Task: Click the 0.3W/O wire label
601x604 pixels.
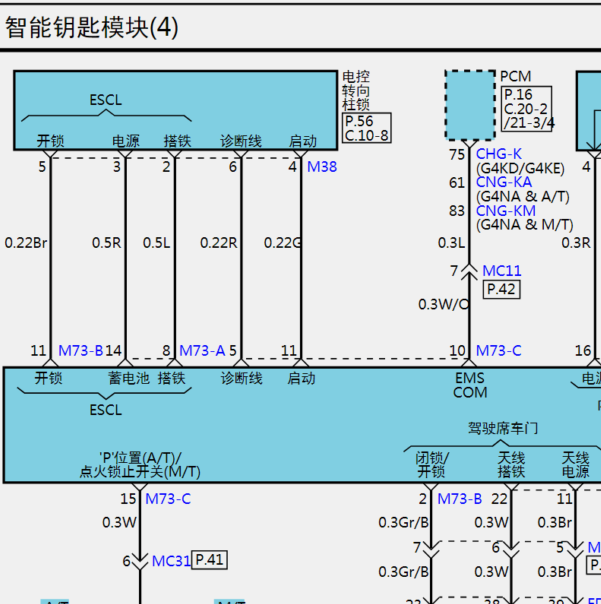Action: [x=444, y=305]
